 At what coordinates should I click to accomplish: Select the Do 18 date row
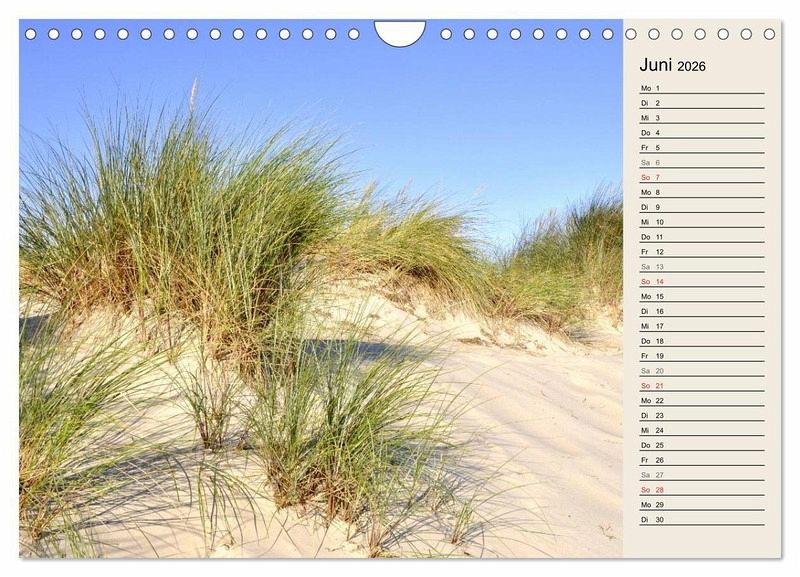[702, 341]
